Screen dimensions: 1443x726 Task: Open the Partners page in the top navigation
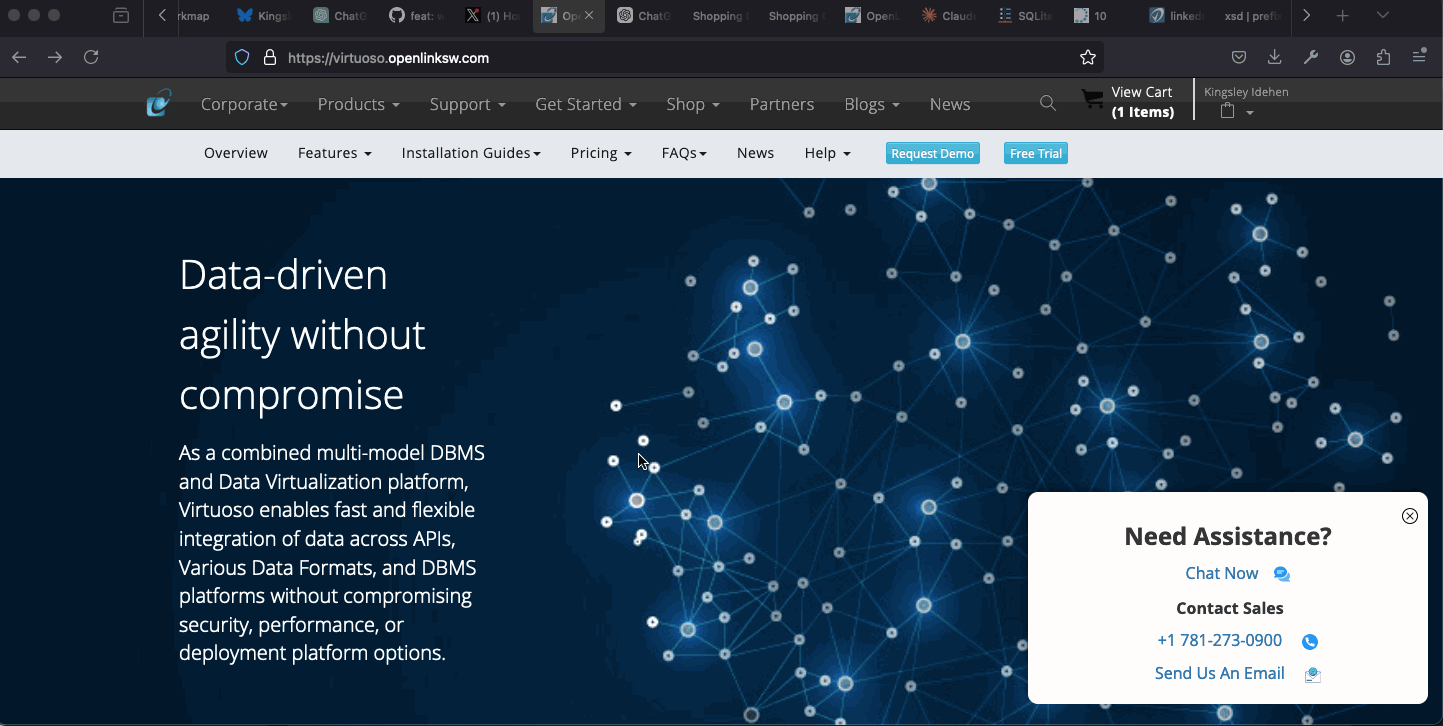[x=782, y=104]
